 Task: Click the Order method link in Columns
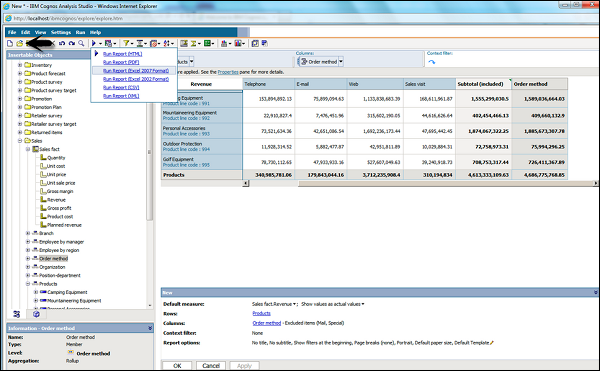(x=267, y=323)
